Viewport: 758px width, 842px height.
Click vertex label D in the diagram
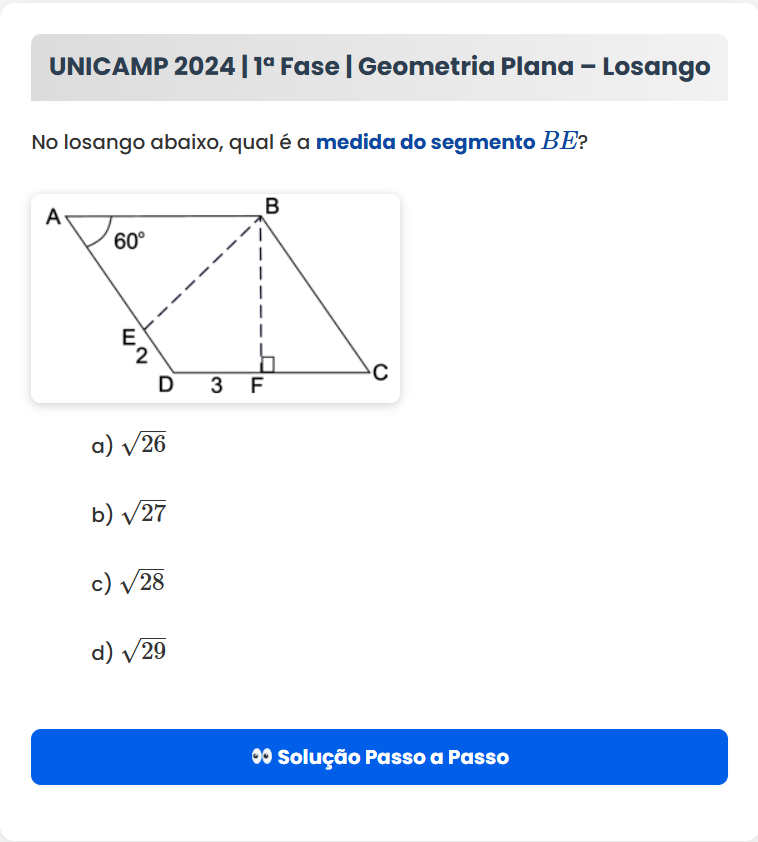(x=166, y=386)
